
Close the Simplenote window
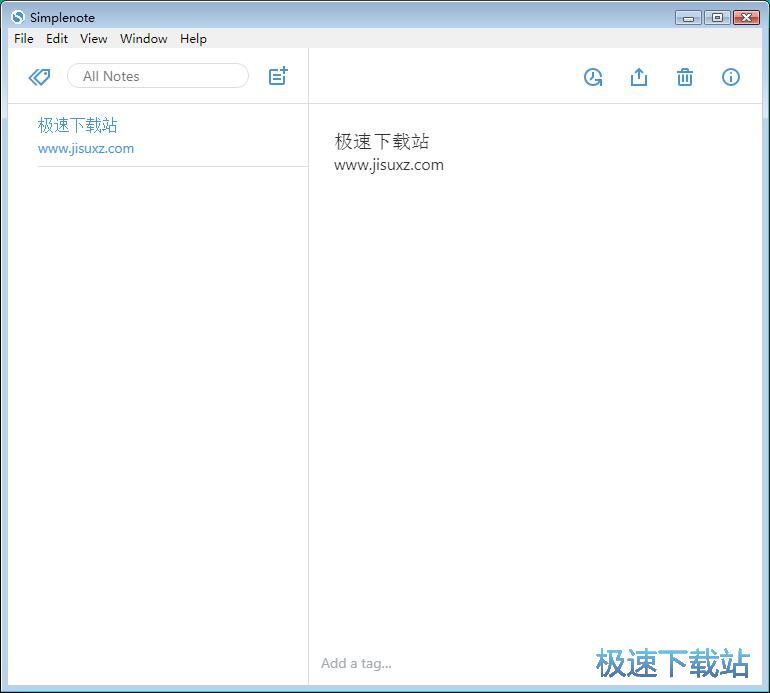click(x=746, y=18)
